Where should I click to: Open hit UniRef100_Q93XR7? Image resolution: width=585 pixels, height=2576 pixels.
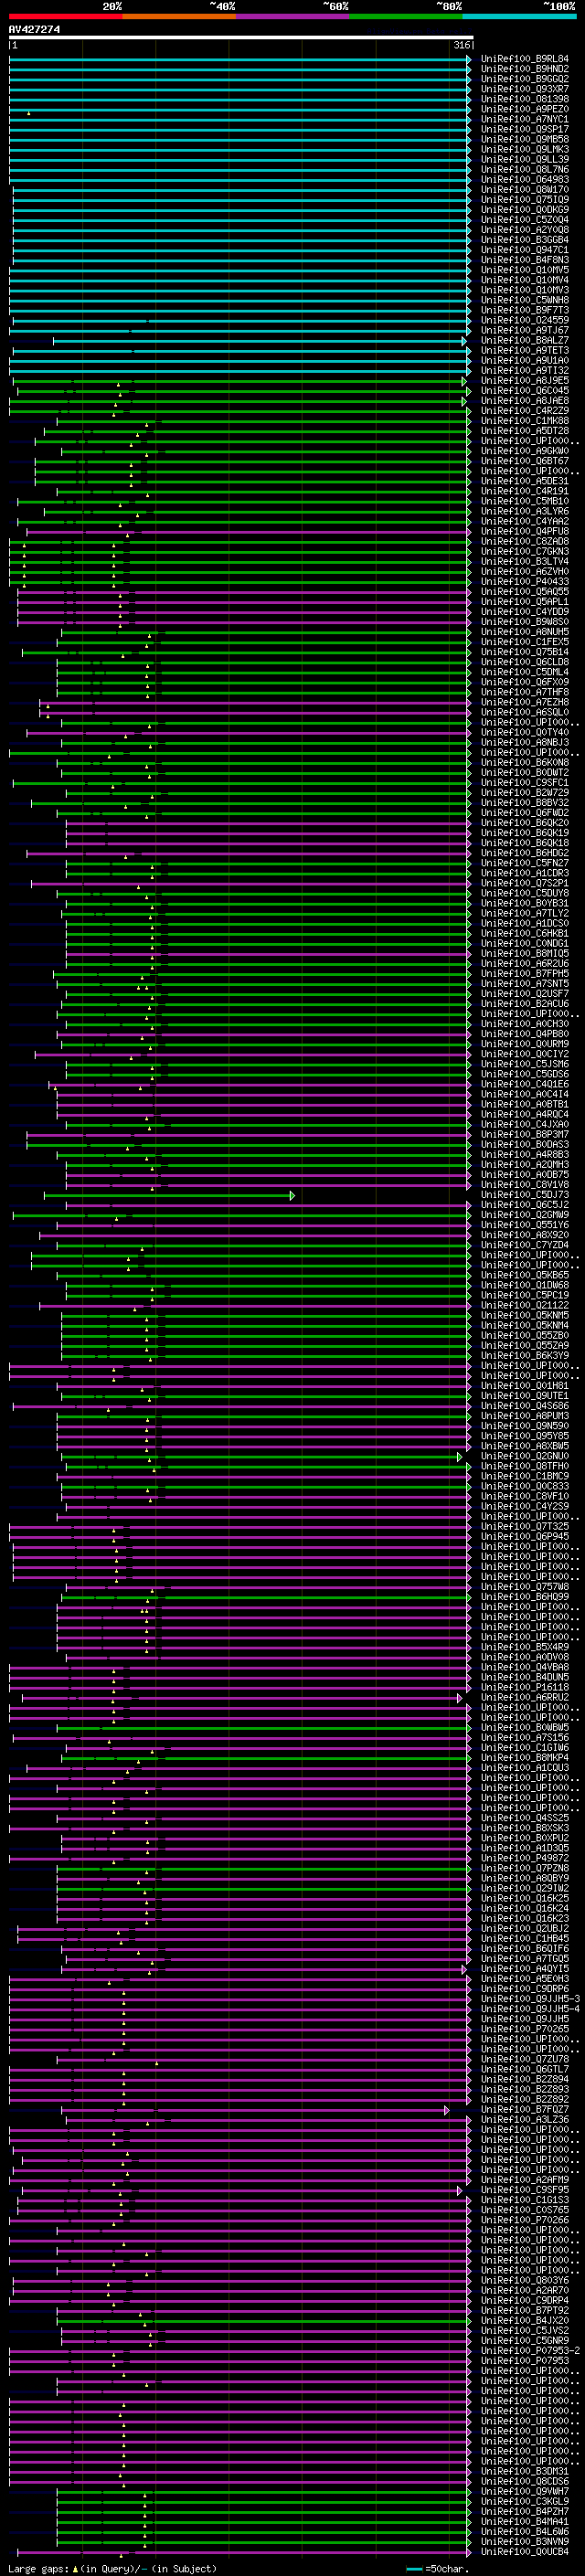pos(524,89)
